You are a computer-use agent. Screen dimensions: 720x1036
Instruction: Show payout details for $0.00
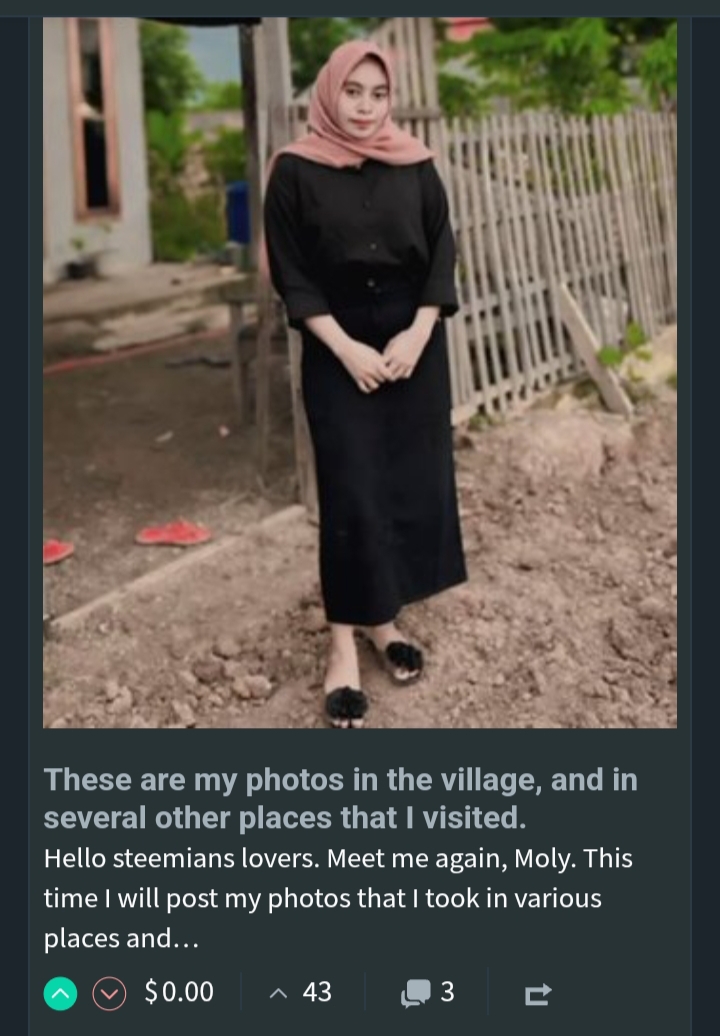179,992
